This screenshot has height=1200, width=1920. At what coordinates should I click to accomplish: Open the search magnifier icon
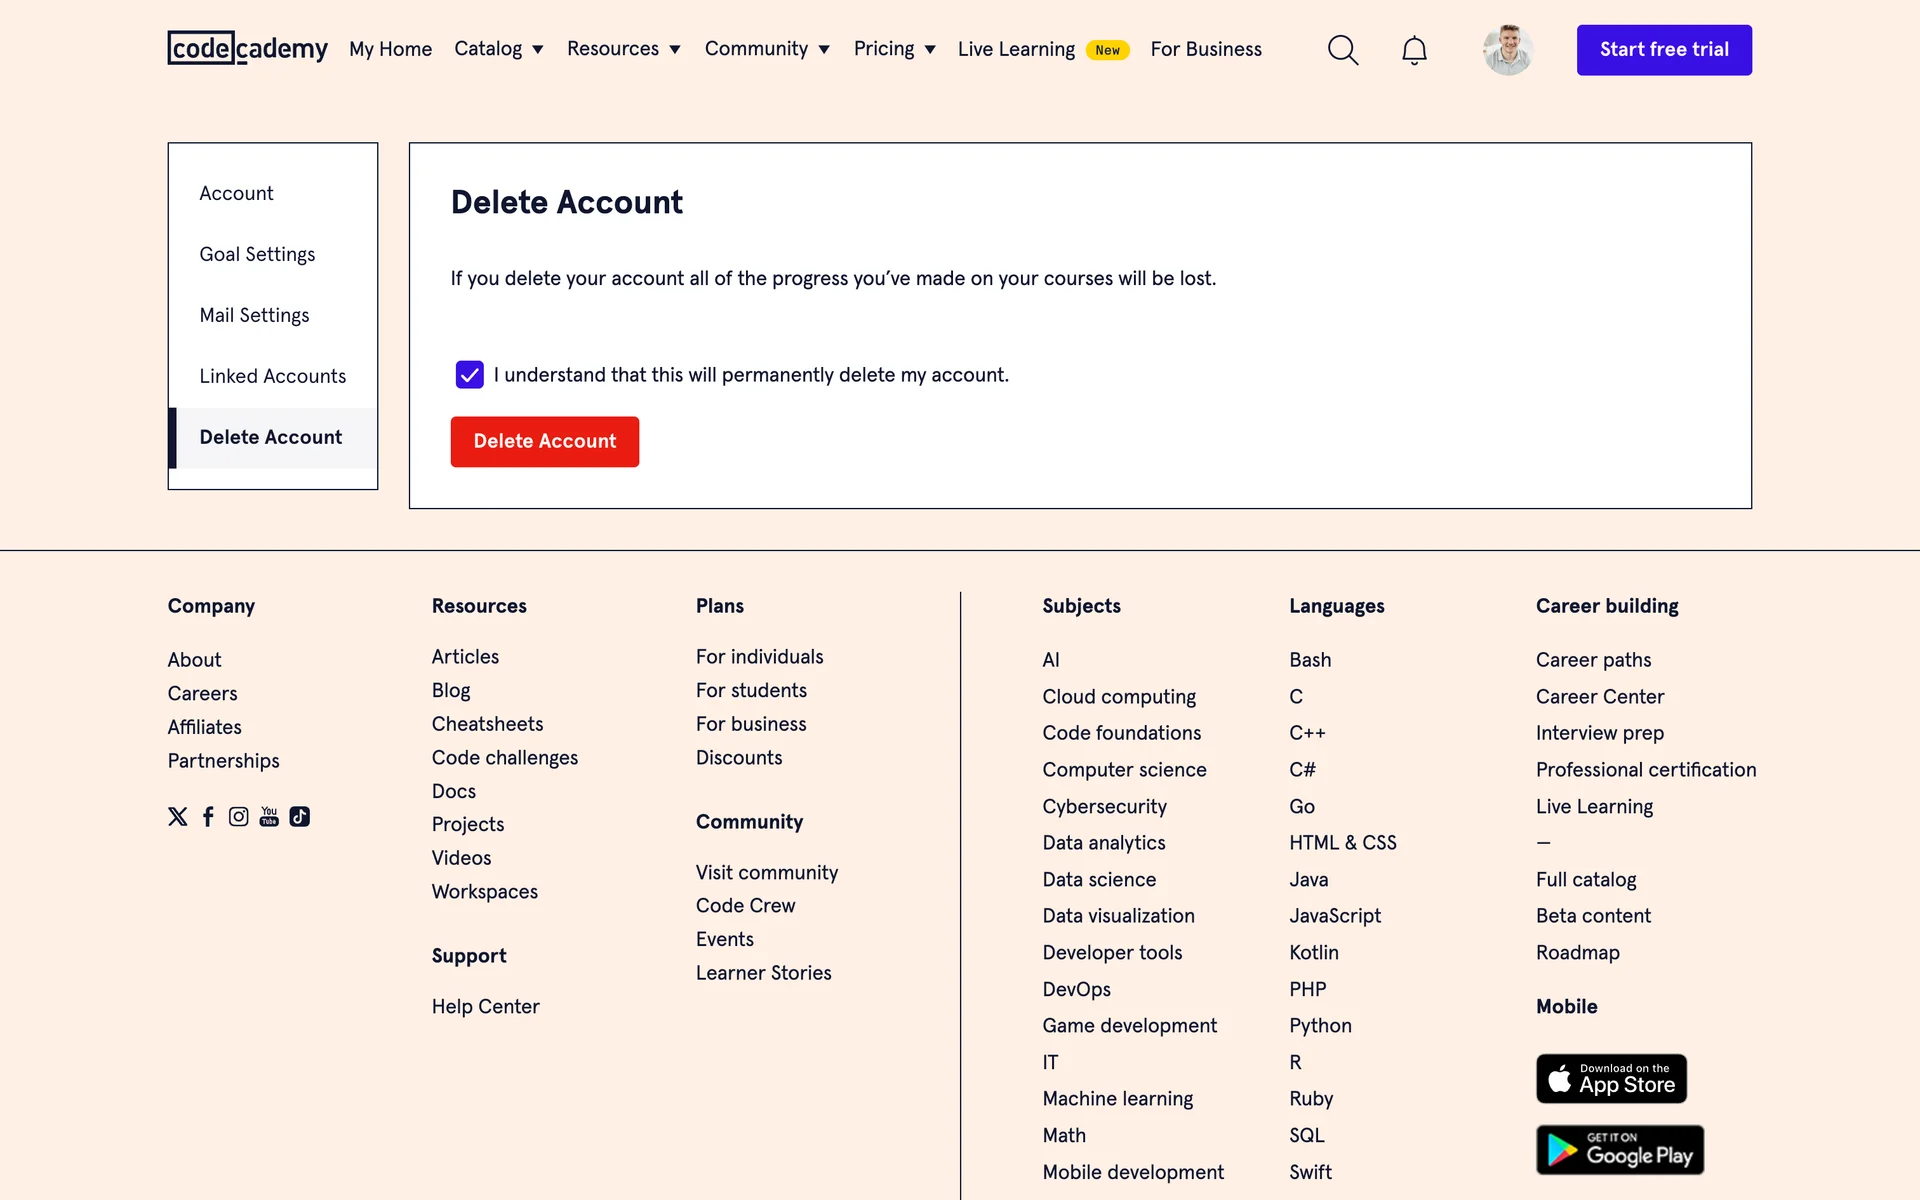point(1342,50)
